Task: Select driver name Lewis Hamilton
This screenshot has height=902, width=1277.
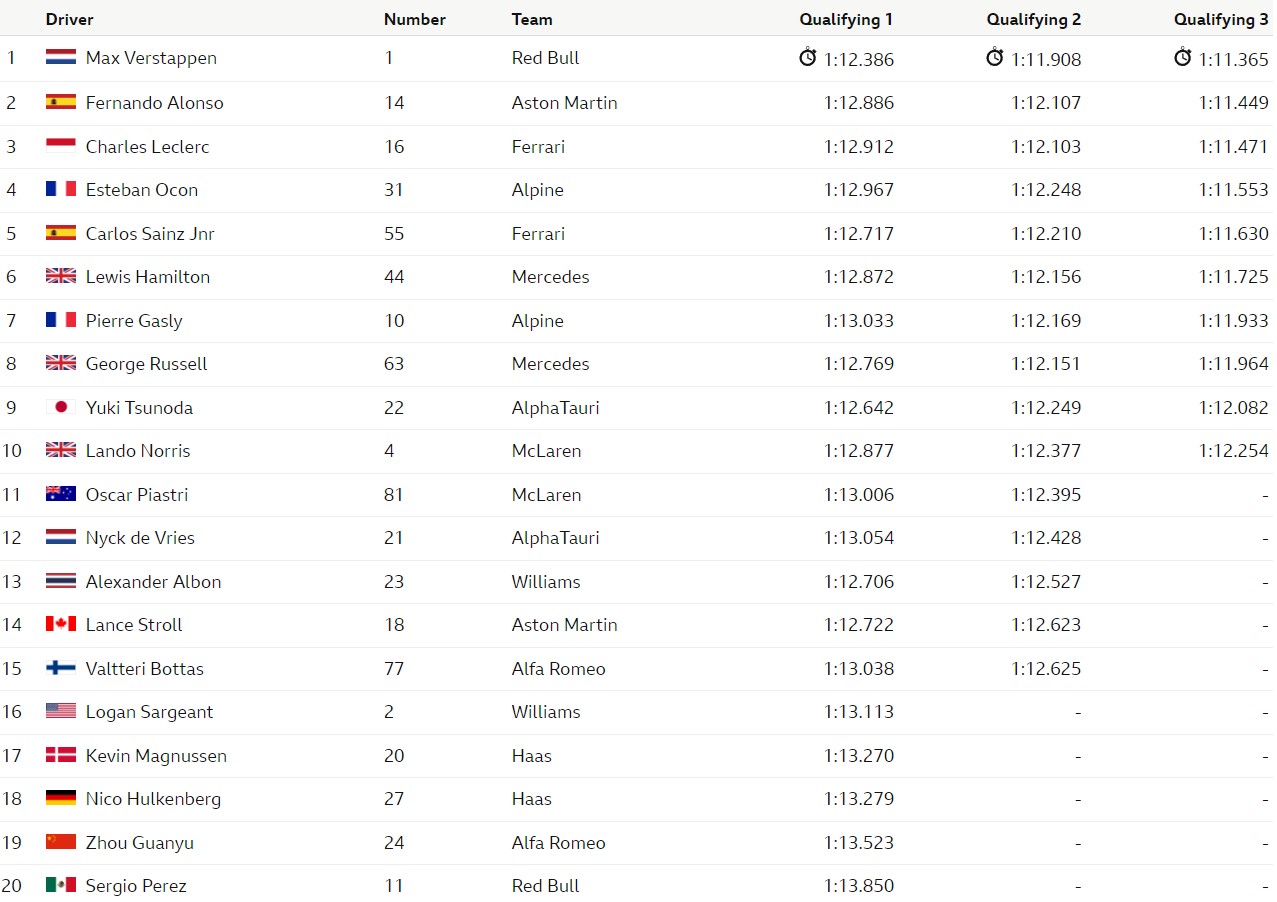Action: pyautogui.click(x=148, y=277)
